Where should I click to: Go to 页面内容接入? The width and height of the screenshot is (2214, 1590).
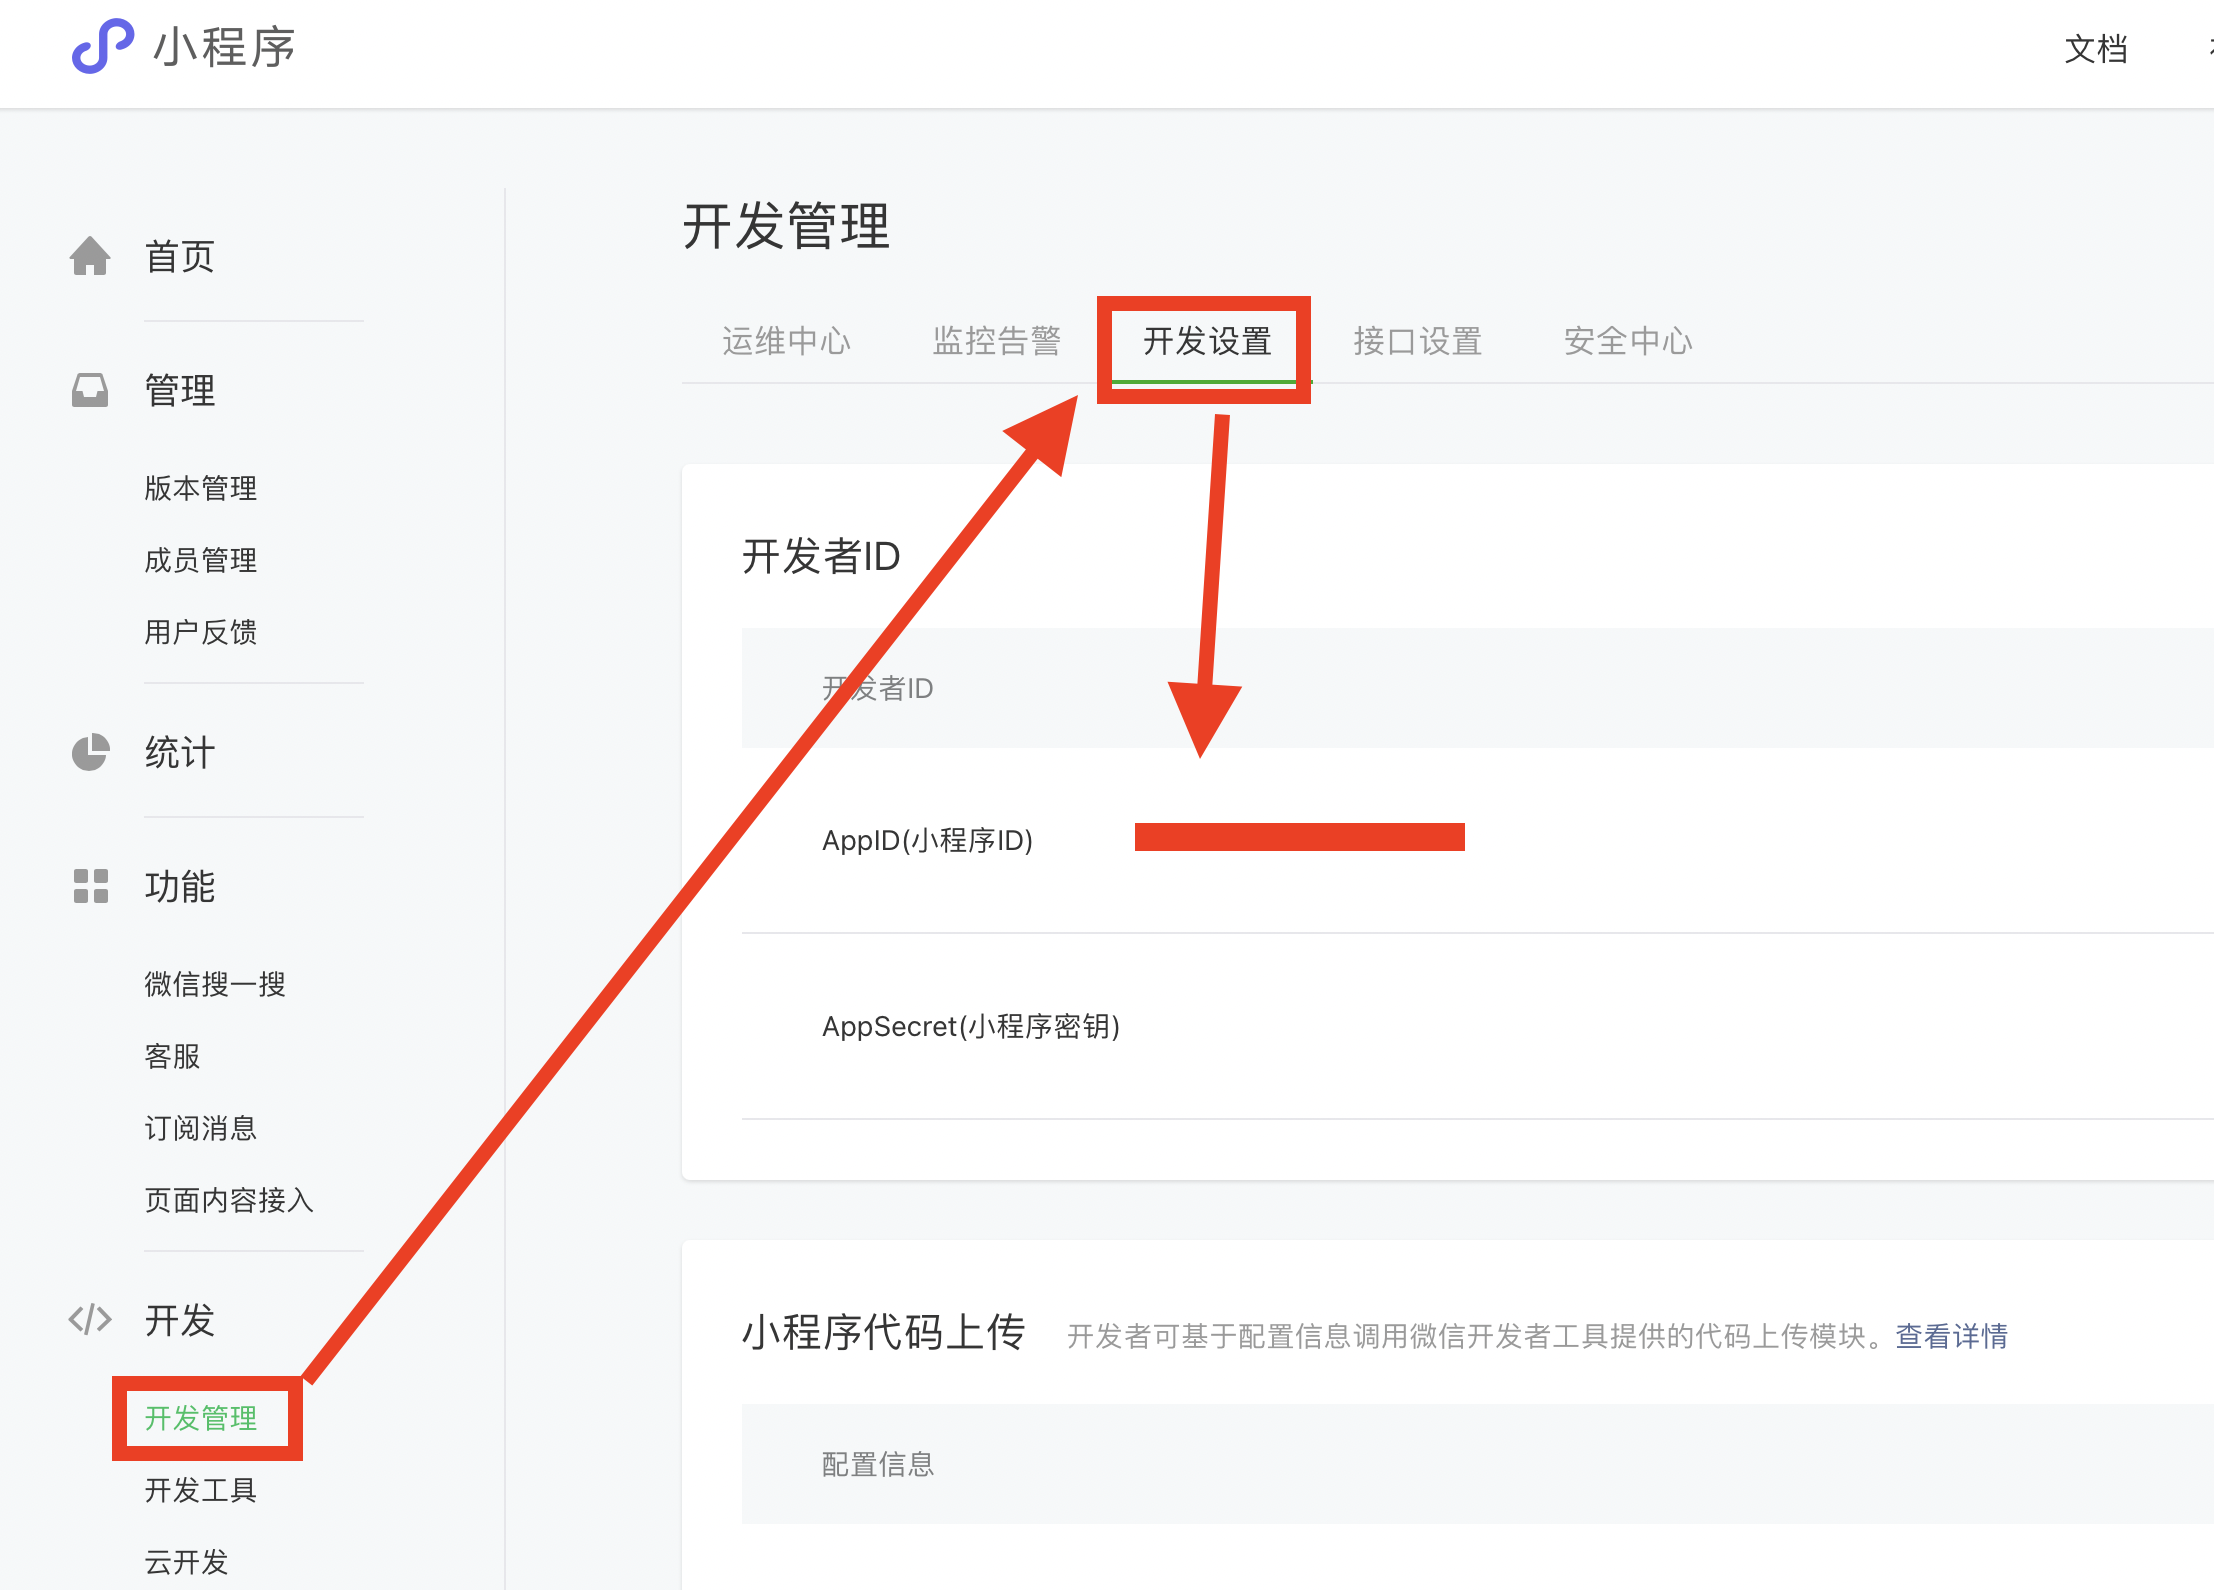(229, 1200)
